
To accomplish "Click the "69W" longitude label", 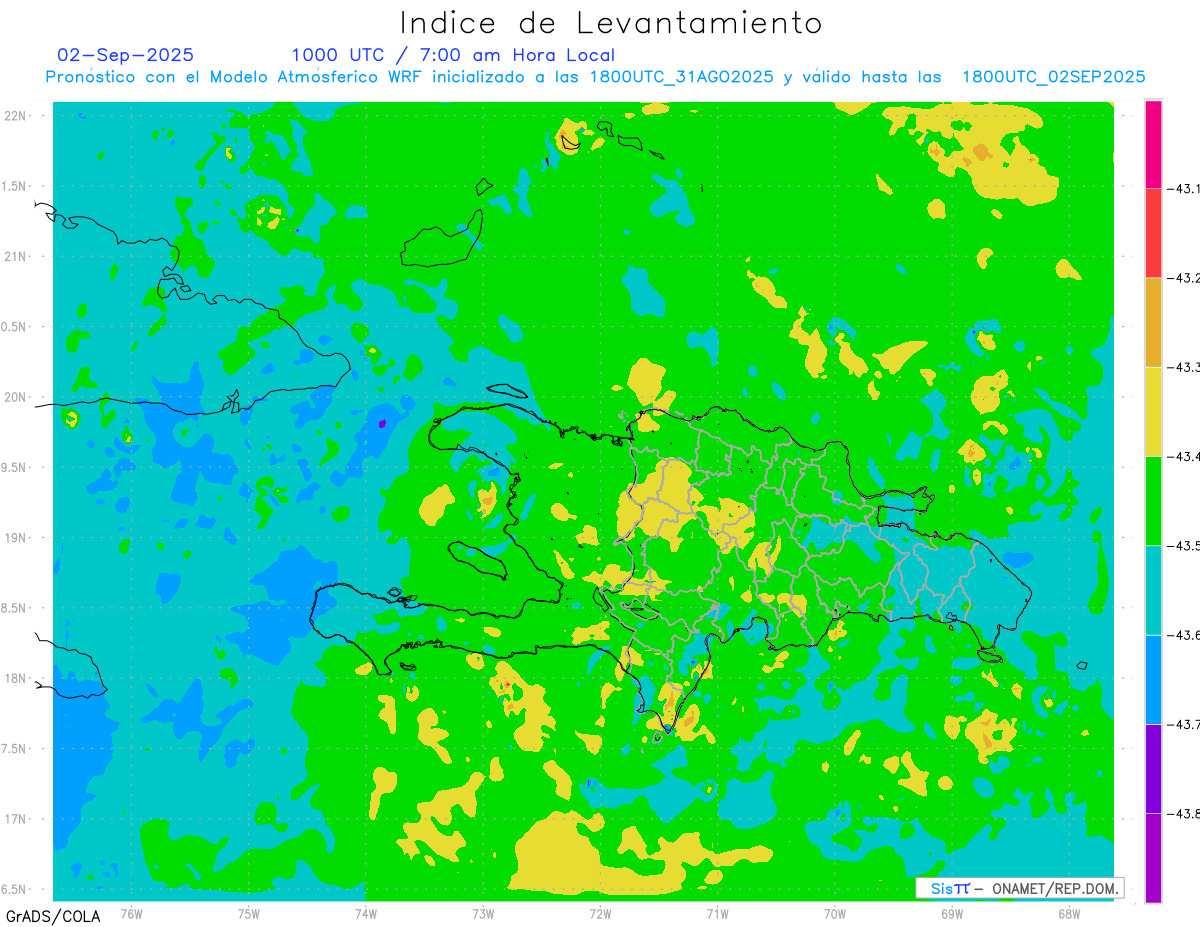I will pyautogui.click(x=951, y=913).
